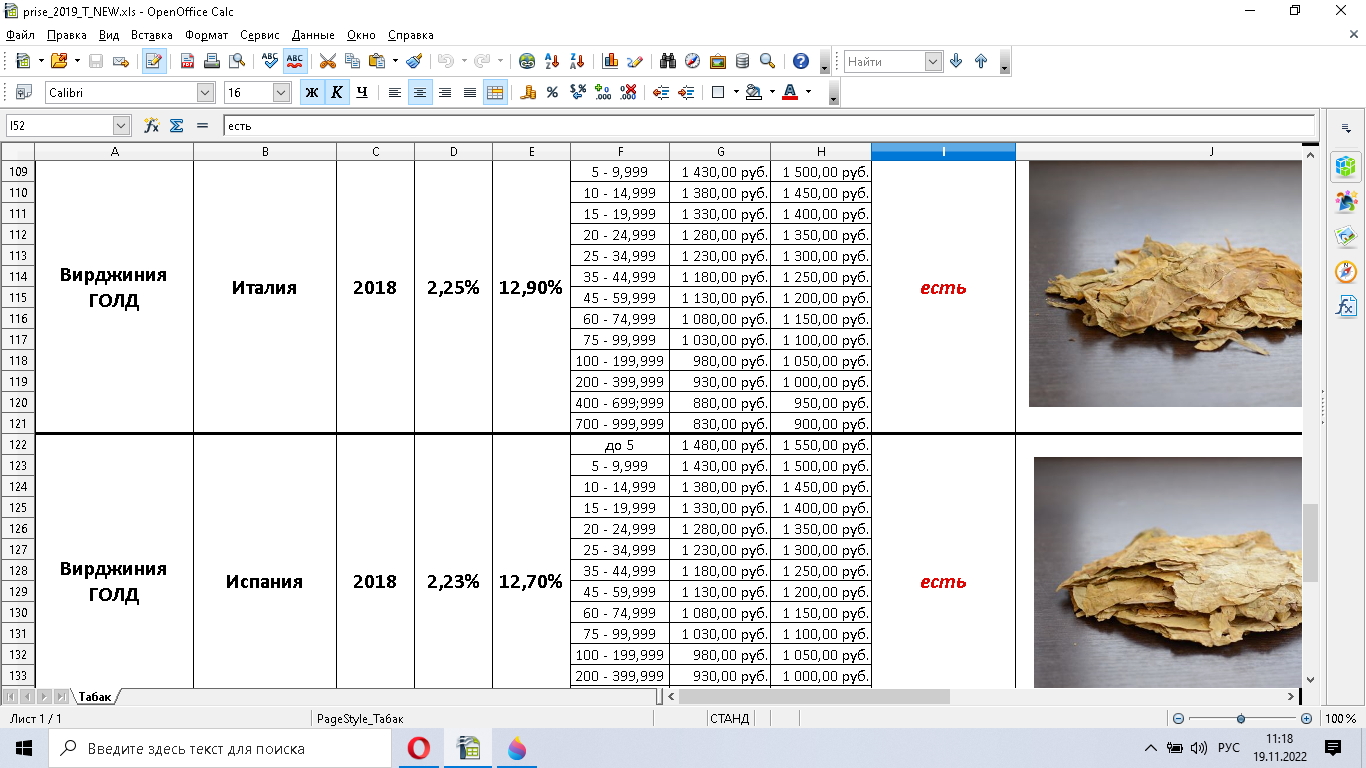Send document as e-mail icon
1366x768 pixels.
coord(121,61)
